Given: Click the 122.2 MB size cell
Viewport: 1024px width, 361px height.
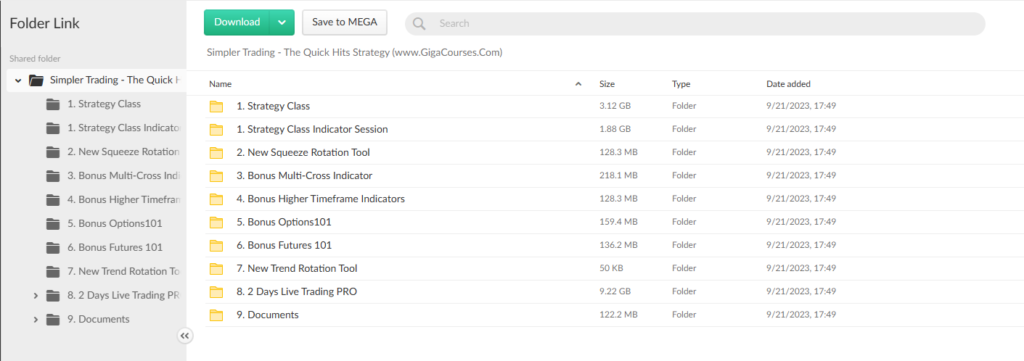Looking at the screenshot, I should click(618, 315).
